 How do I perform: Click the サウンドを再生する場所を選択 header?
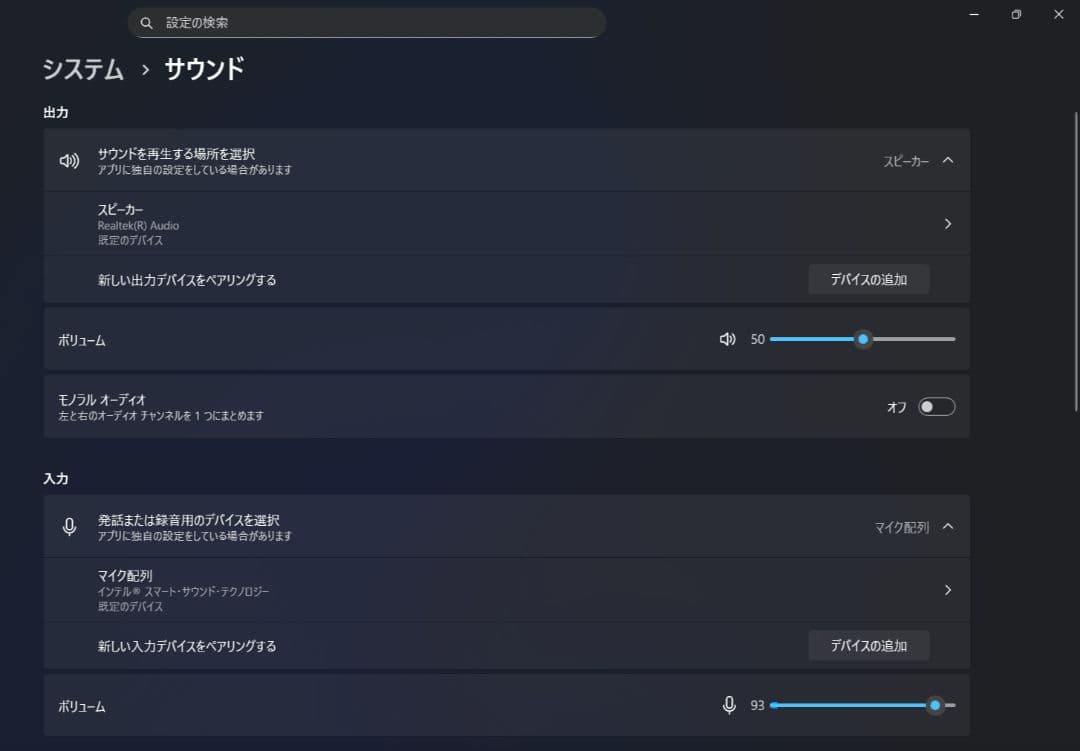click(x=176, y=154)
